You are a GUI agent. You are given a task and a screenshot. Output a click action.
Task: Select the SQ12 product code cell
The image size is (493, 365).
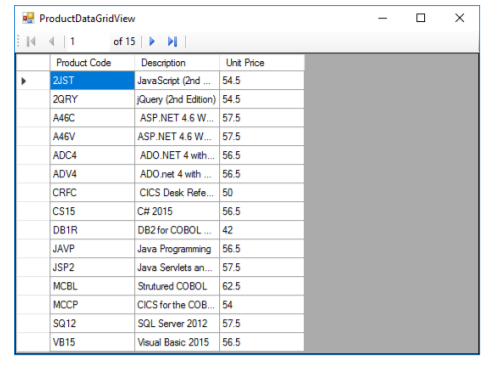(92, 323)
